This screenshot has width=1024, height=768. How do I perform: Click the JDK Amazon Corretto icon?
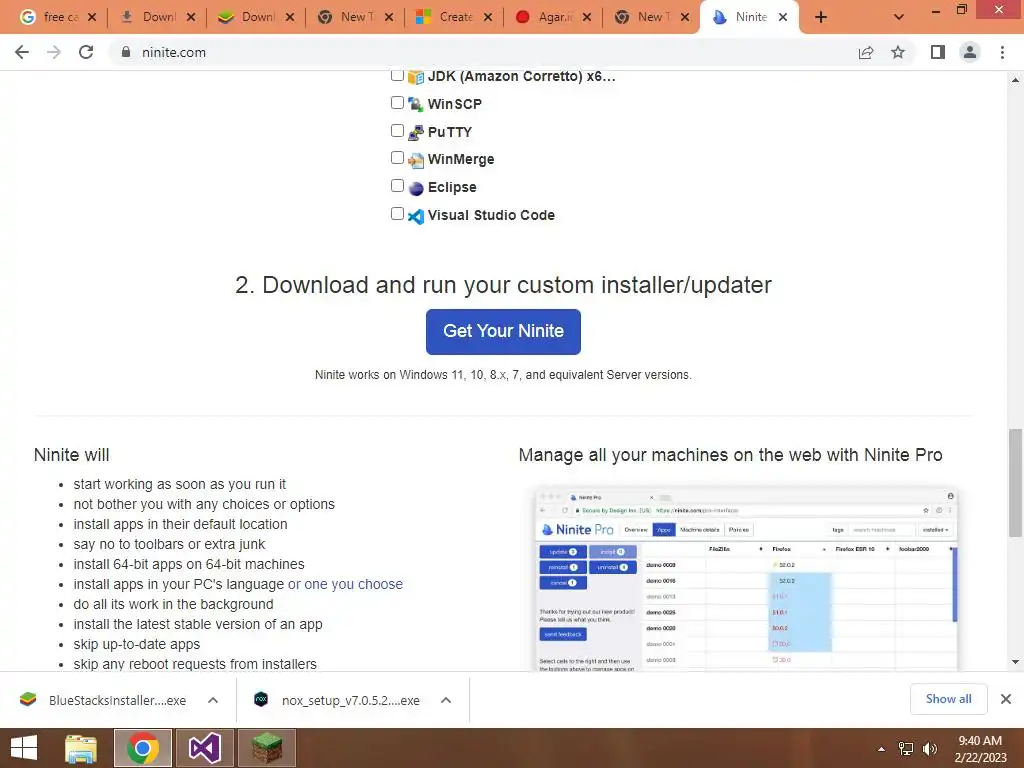tap(415, 77)
